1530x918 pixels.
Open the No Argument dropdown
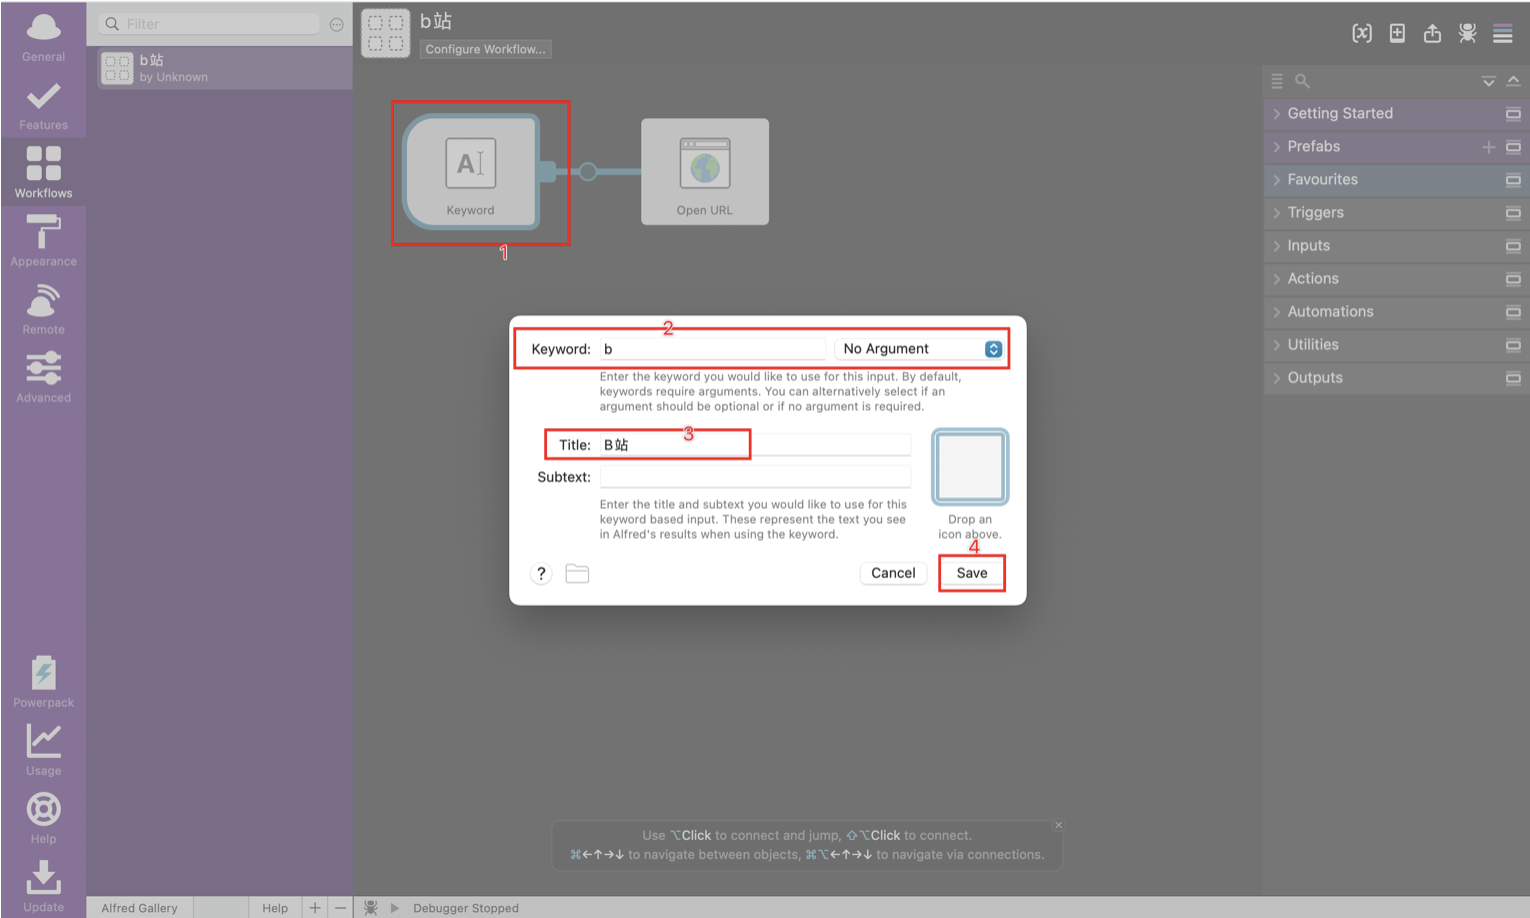(x=919, y=349)
